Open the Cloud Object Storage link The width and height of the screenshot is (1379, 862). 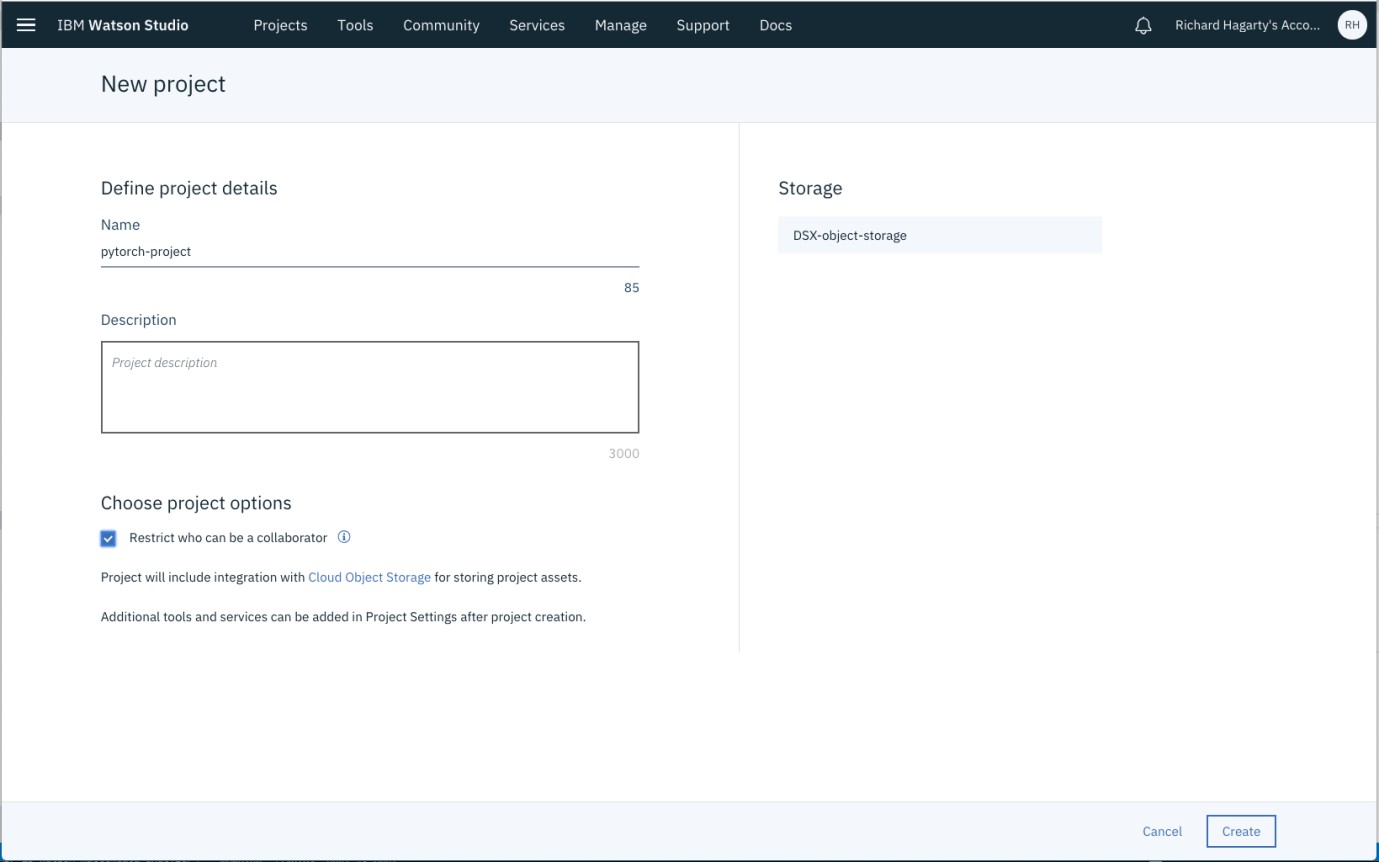[x=369, y=577]
